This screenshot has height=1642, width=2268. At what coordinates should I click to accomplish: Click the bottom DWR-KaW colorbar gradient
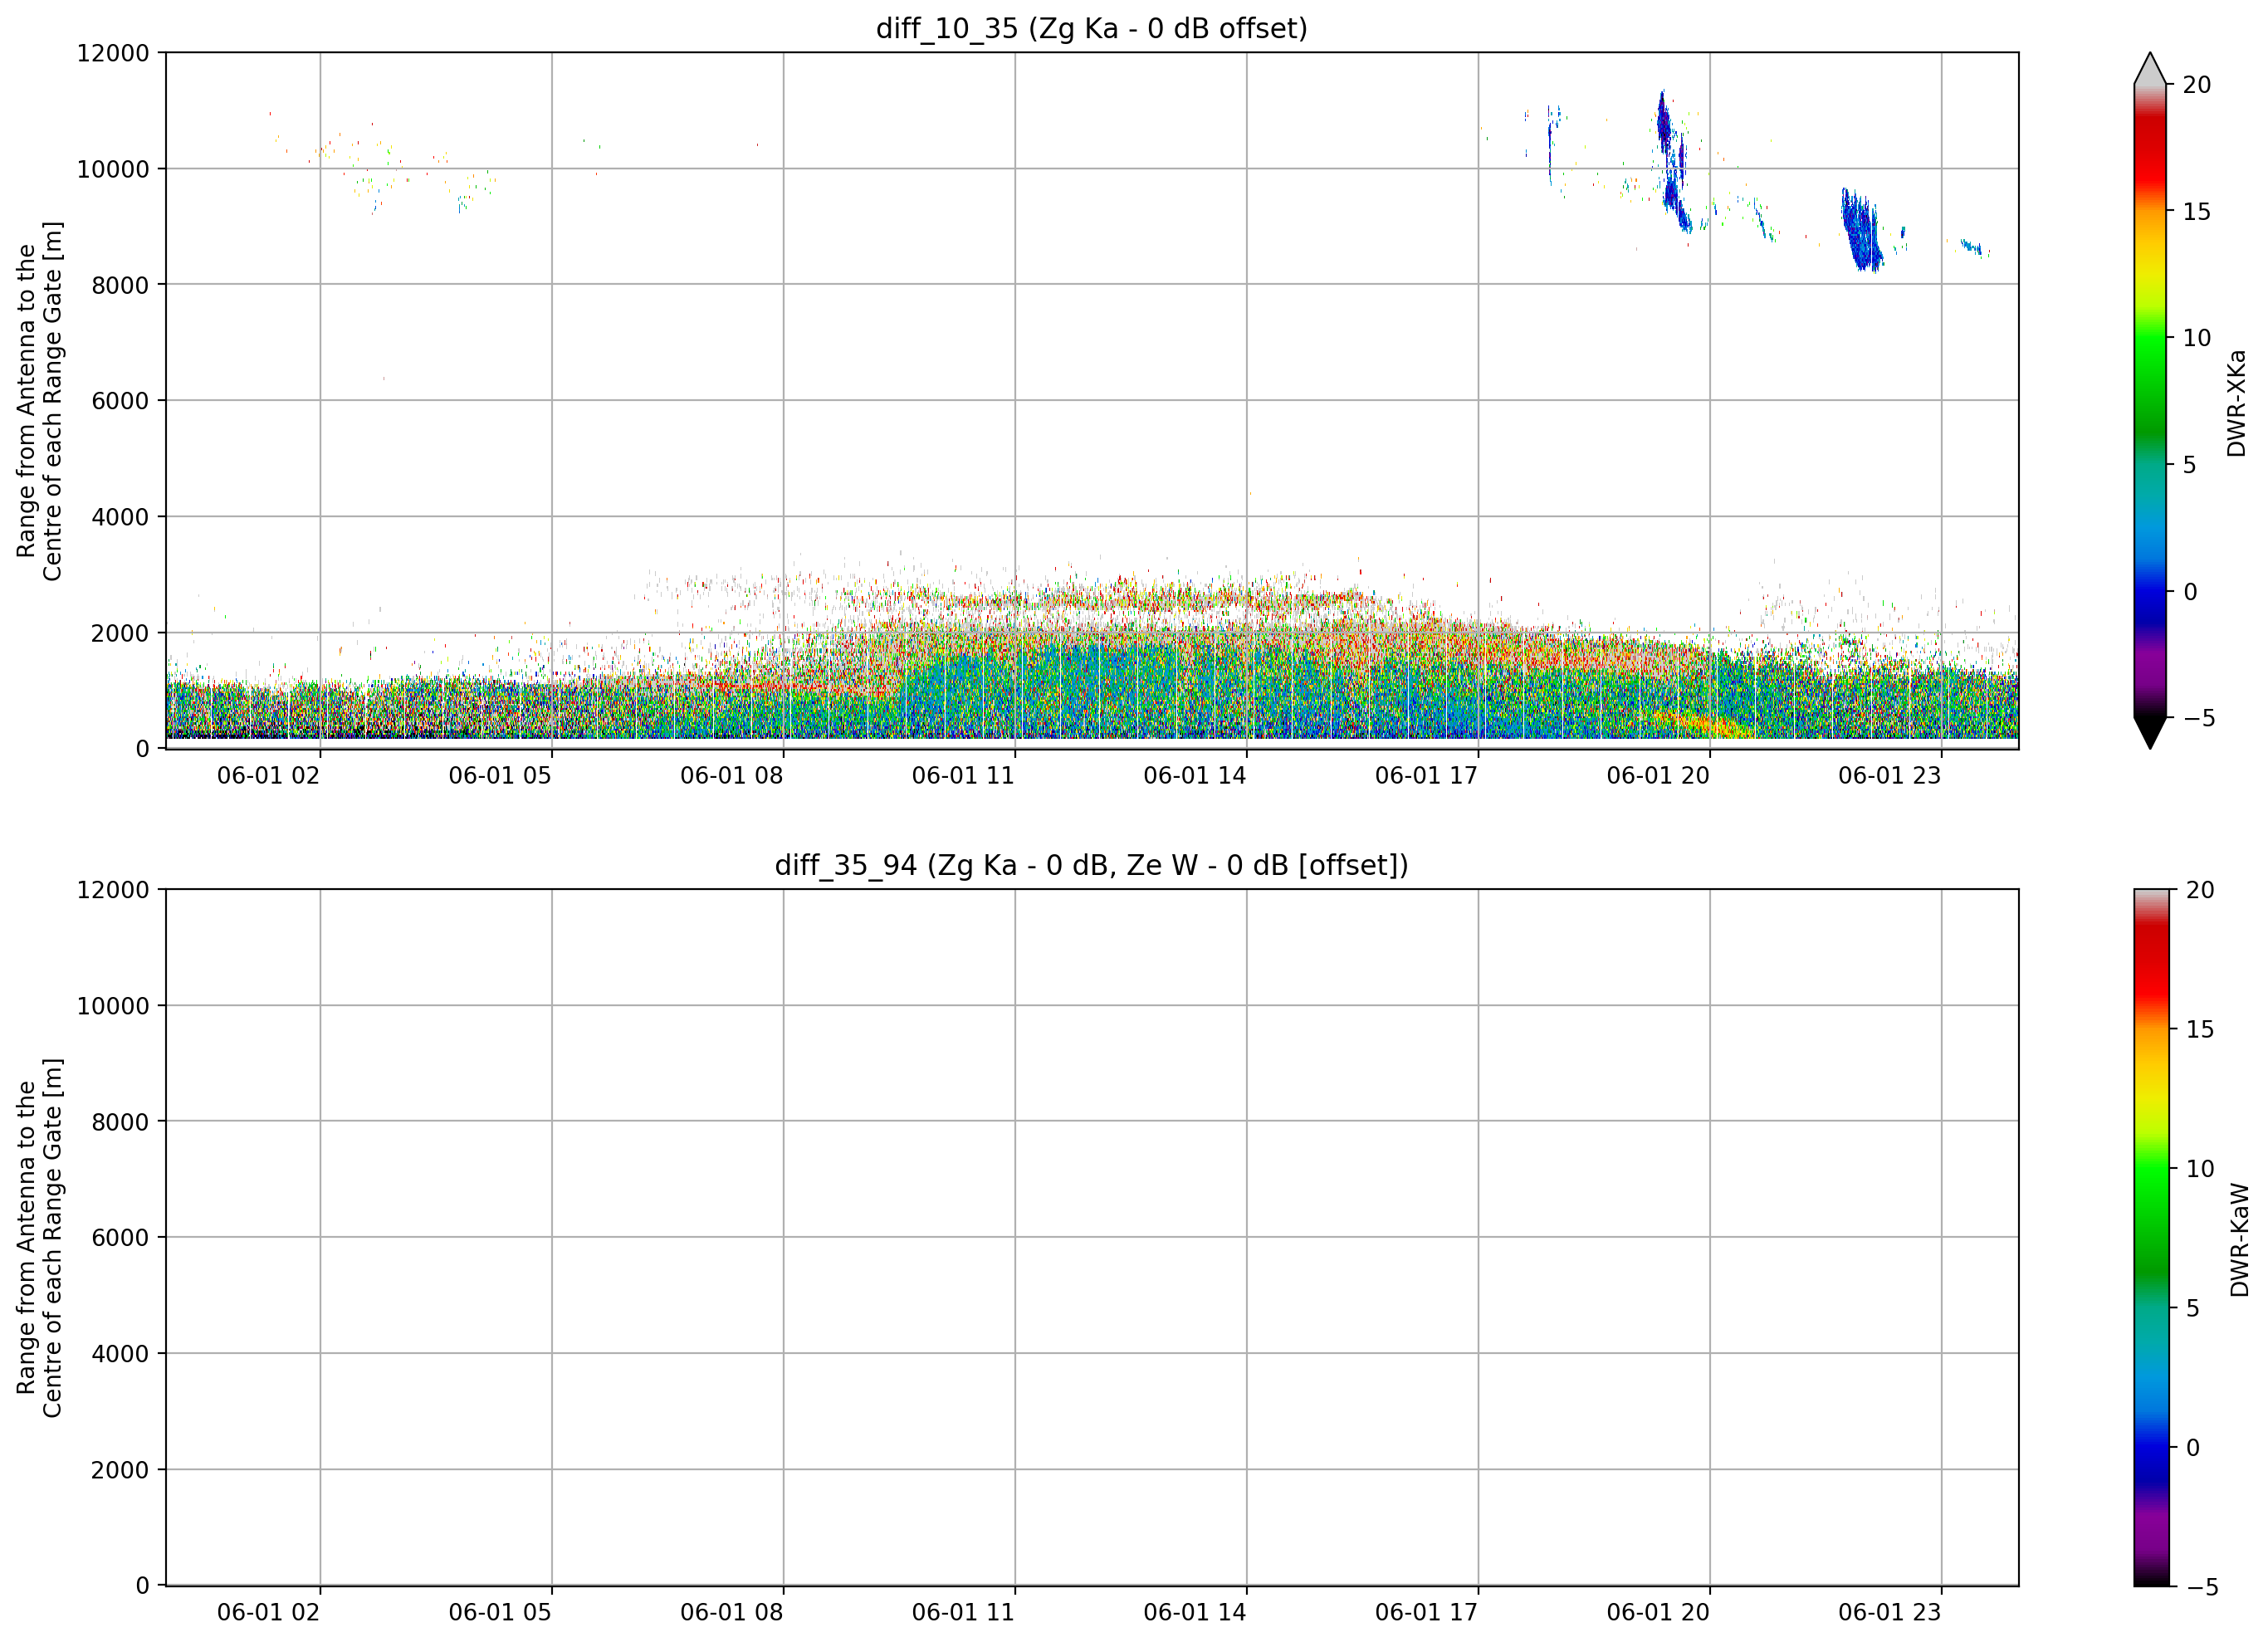[2152, 1237]
